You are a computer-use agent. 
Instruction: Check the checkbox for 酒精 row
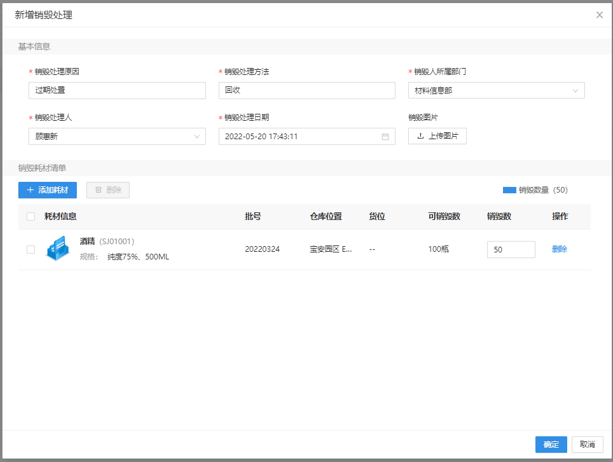[30, 249]
